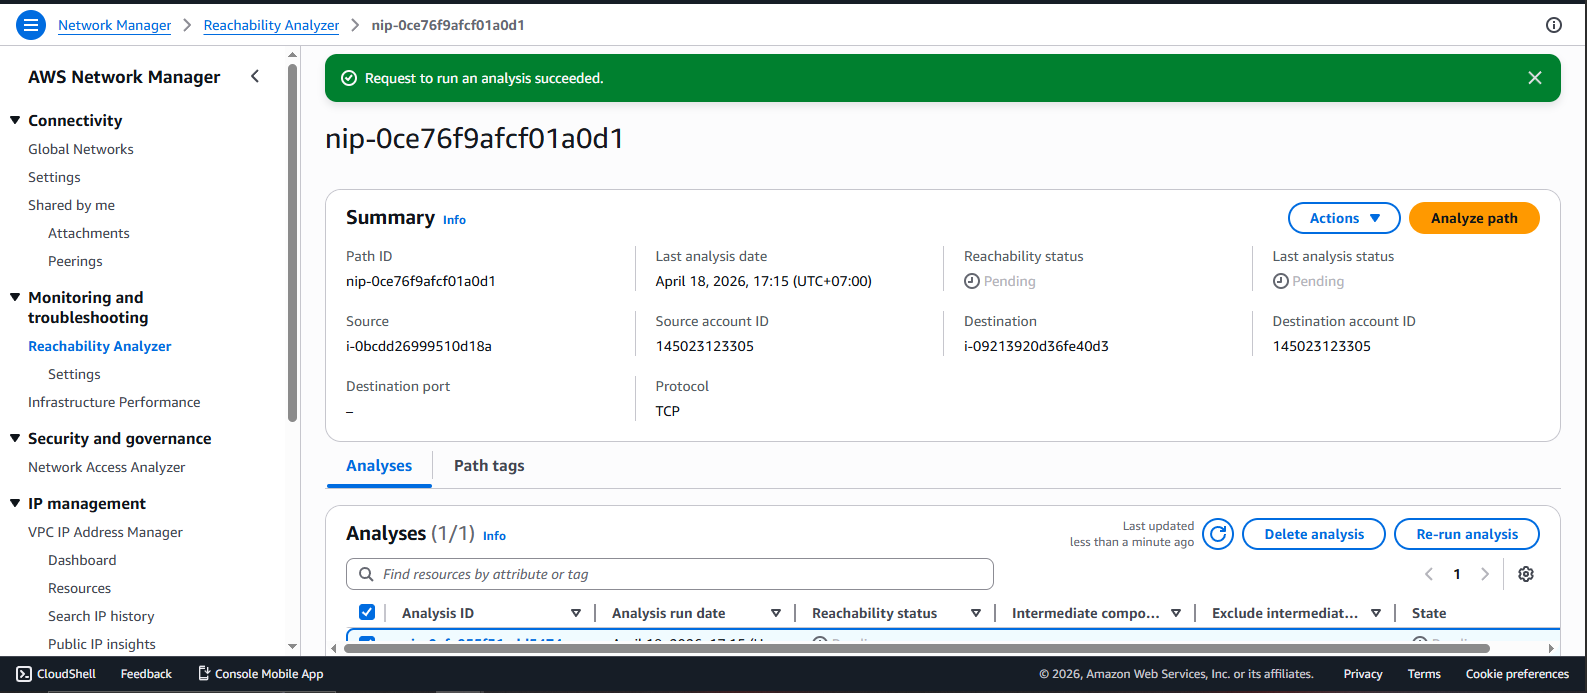
Task: Collapse the IP management section
Action: click(x=15, y=503)
